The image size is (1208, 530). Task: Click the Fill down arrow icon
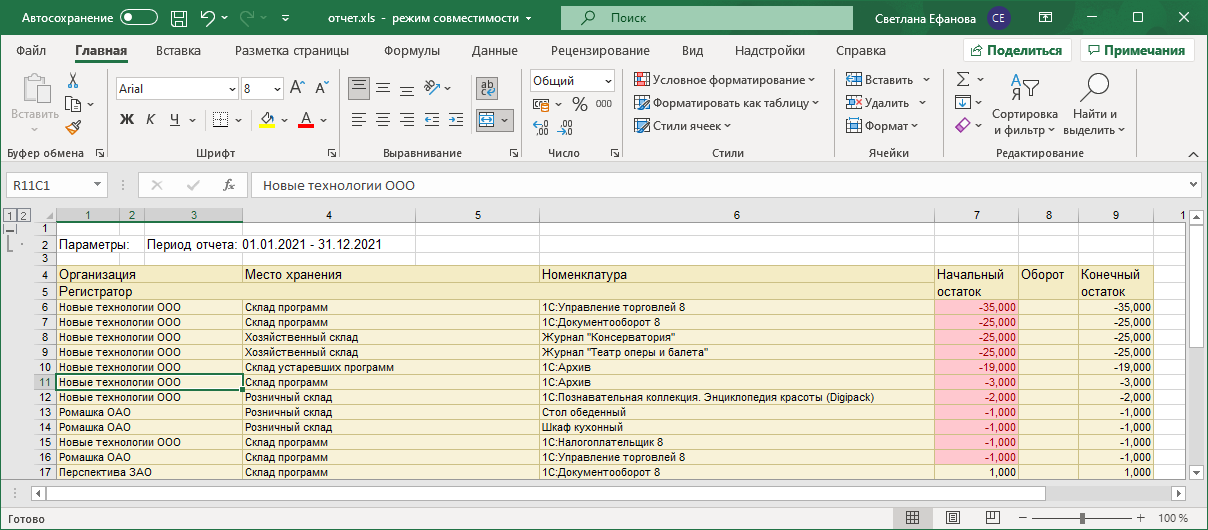962,102
